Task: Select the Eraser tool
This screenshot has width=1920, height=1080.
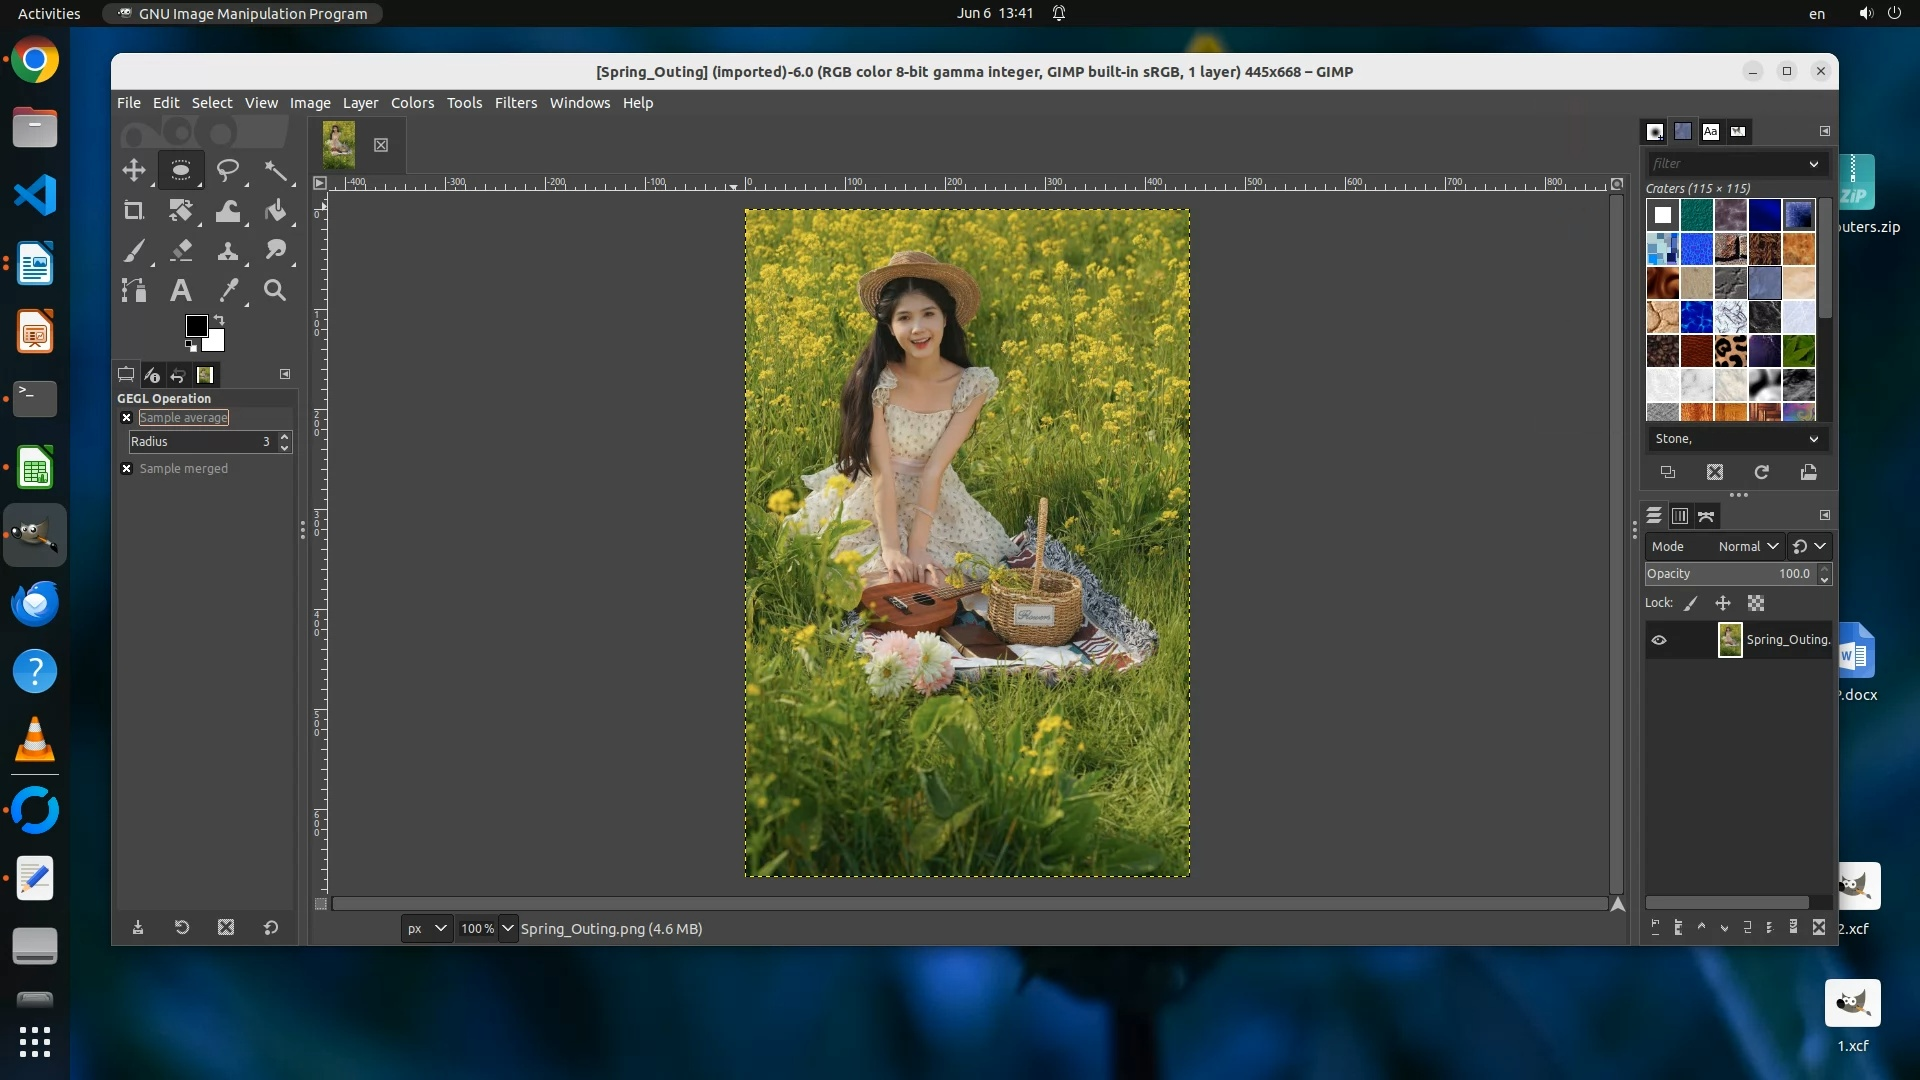Action: [181, 251]
